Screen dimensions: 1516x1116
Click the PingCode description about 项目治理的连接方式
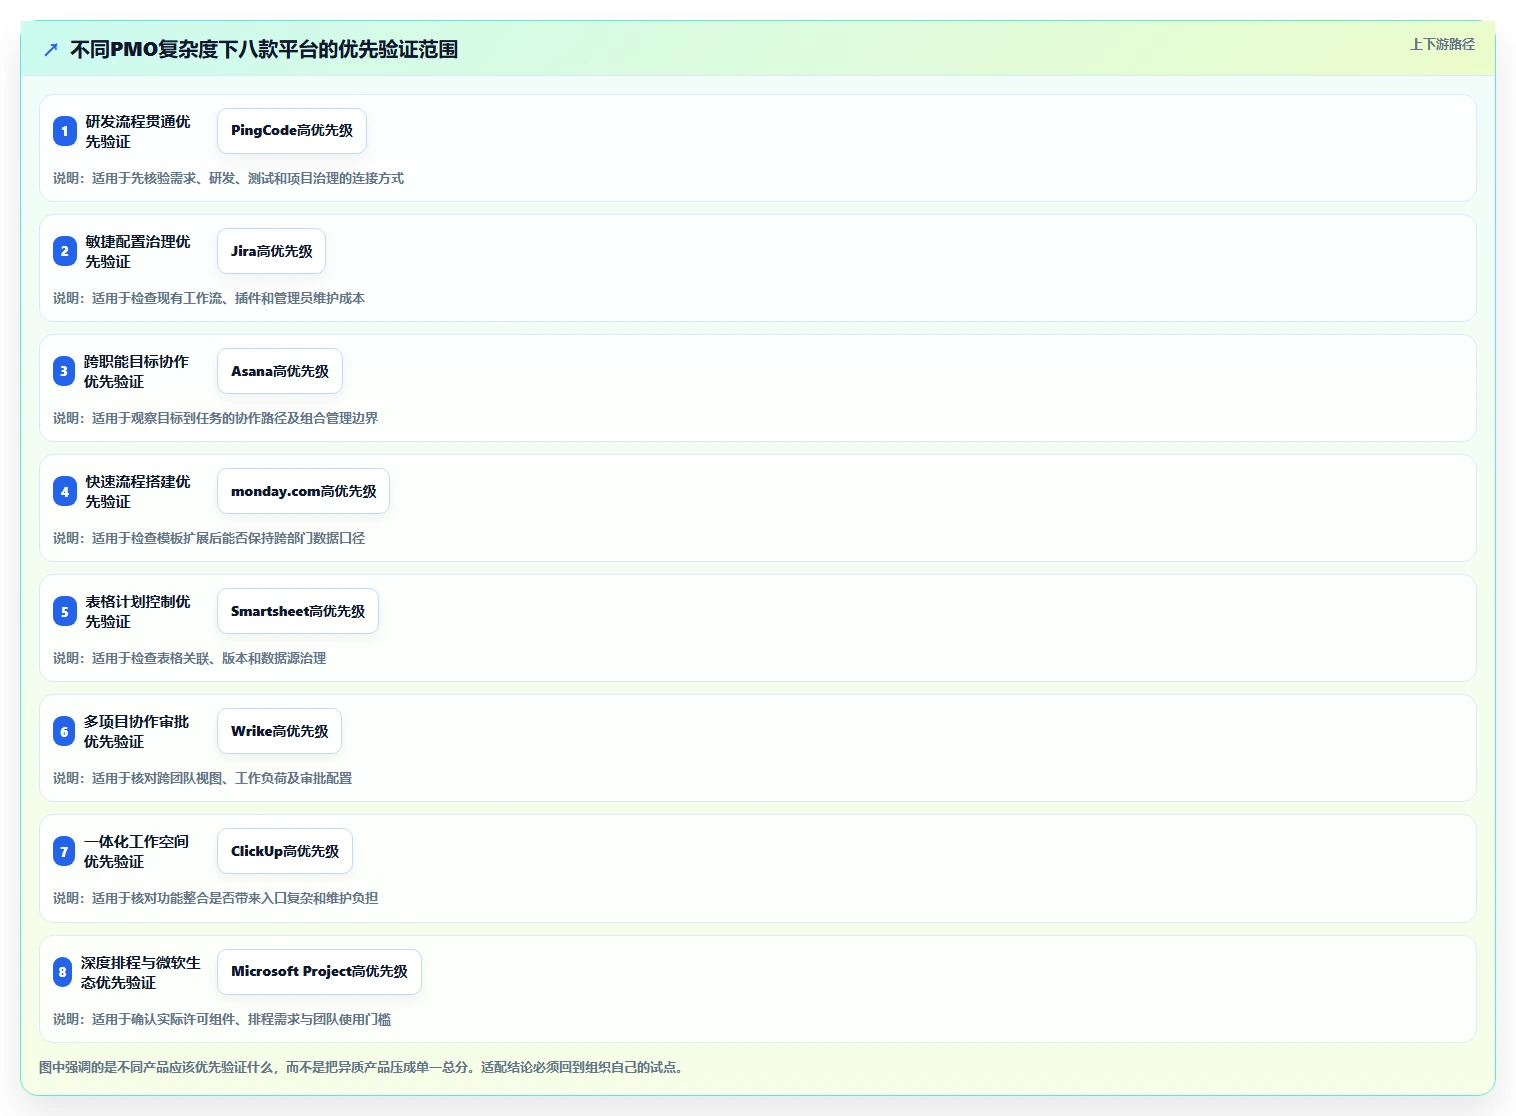pos(229,178)
